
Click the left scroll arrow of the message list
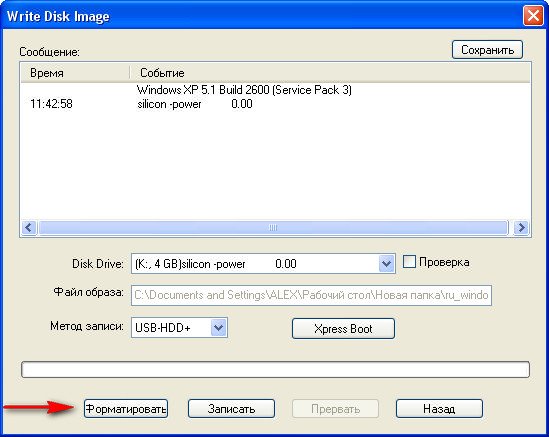29,228
